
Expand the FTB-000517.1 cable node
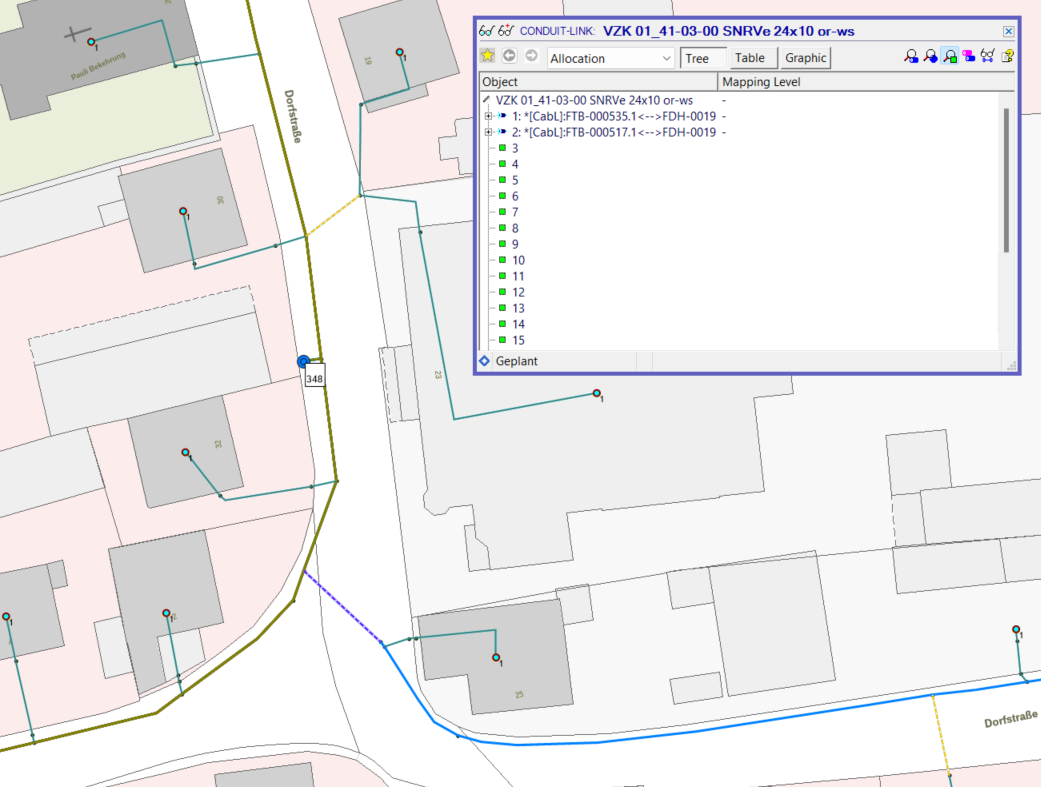click(488, 132)
